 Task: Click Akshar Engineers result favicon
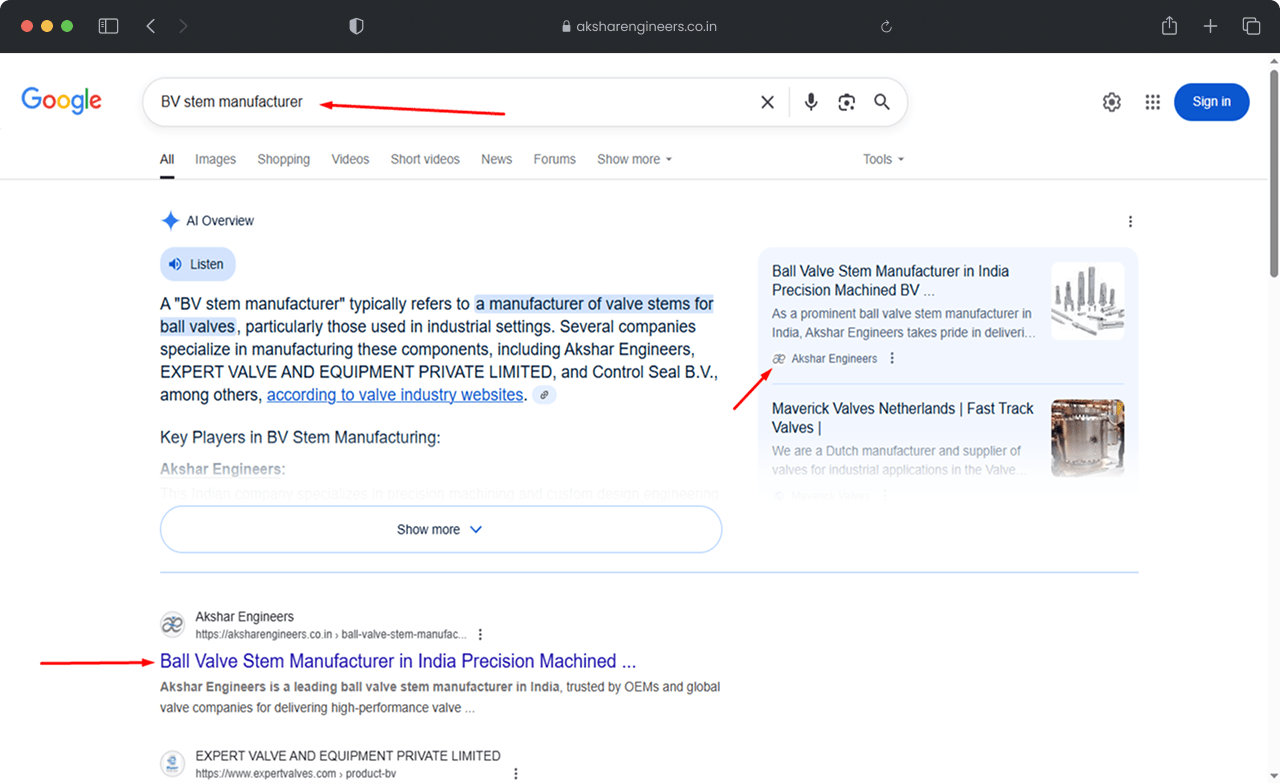[173, 625]
